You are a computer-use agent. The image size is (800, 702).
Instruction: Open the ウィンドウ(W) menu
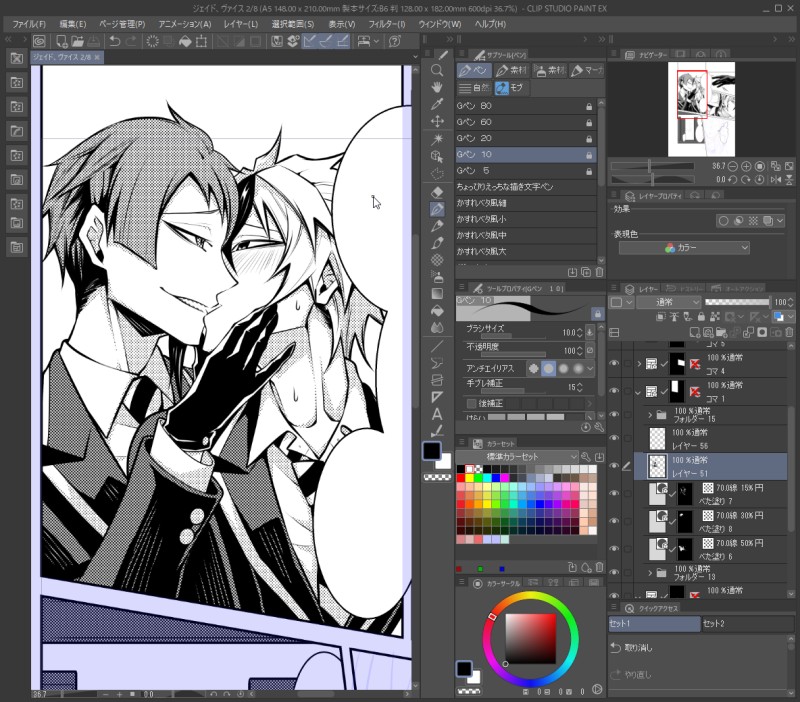tap(440, 24)
